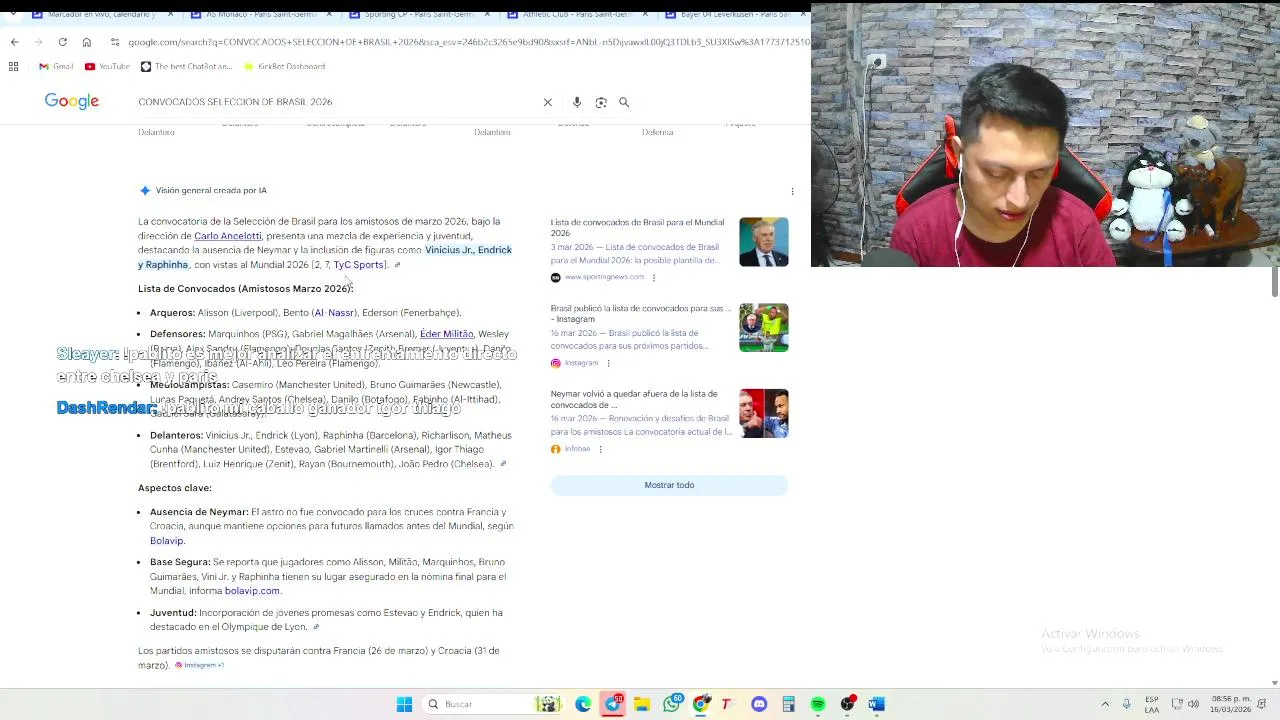This screenshot has height=720, width=1280.
Task: Open the Windows Start menu
Action: (x=404, y=704)
